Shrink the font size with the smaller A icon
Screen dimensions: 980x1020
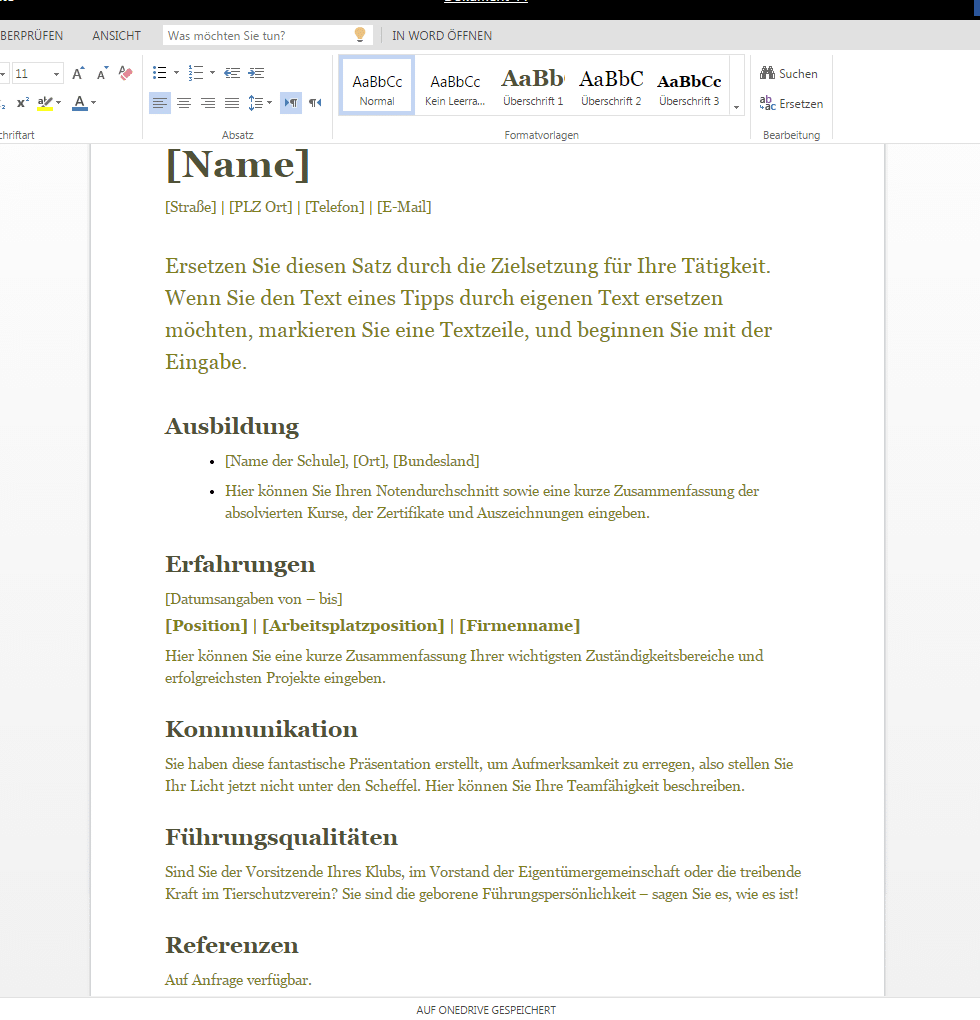coord(102,74)
